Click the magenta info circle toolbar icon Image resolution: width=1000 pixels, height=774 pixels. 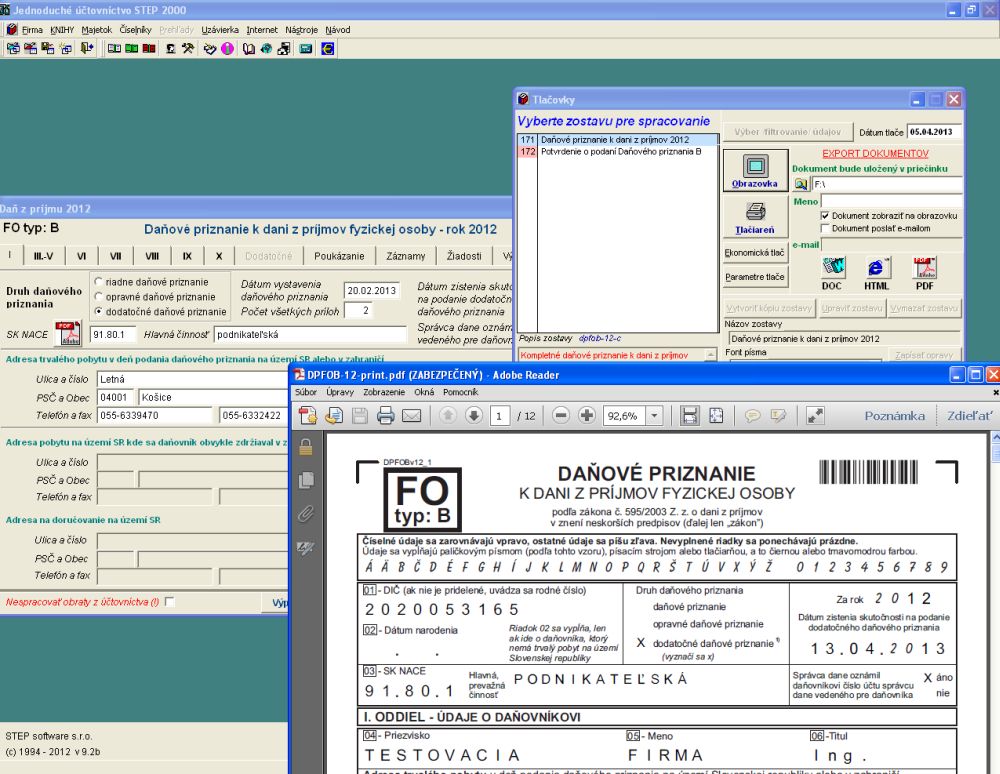(228, 48)
